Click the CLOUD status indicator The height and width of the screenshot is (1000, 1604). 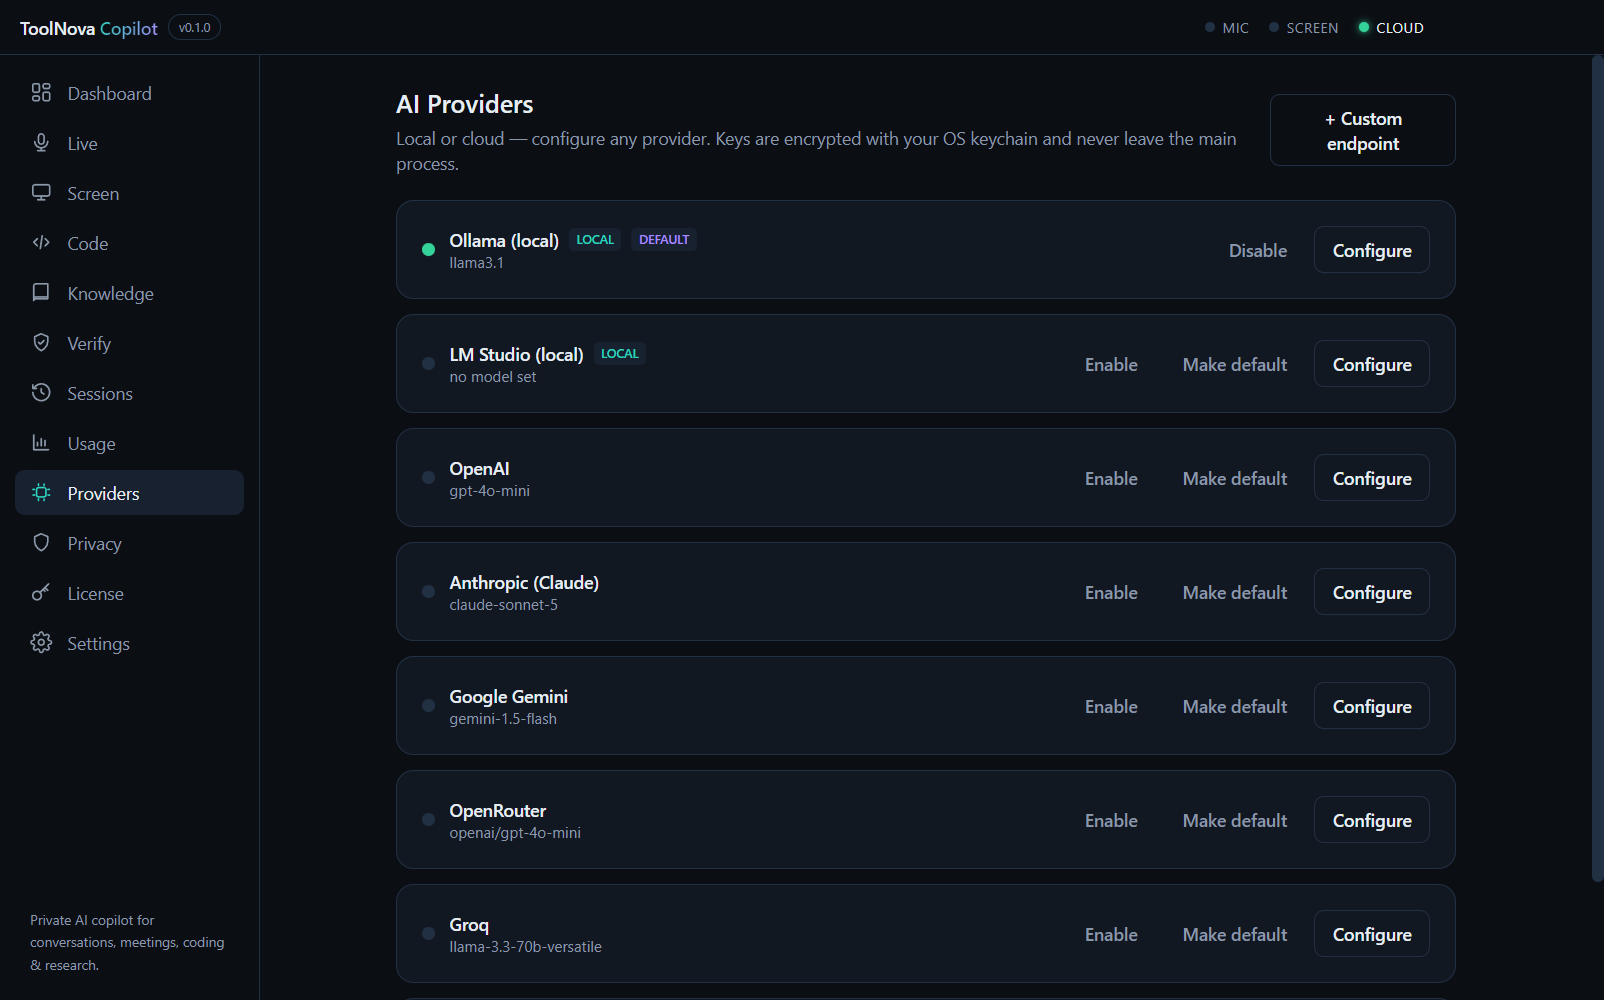click(1391, 28)
